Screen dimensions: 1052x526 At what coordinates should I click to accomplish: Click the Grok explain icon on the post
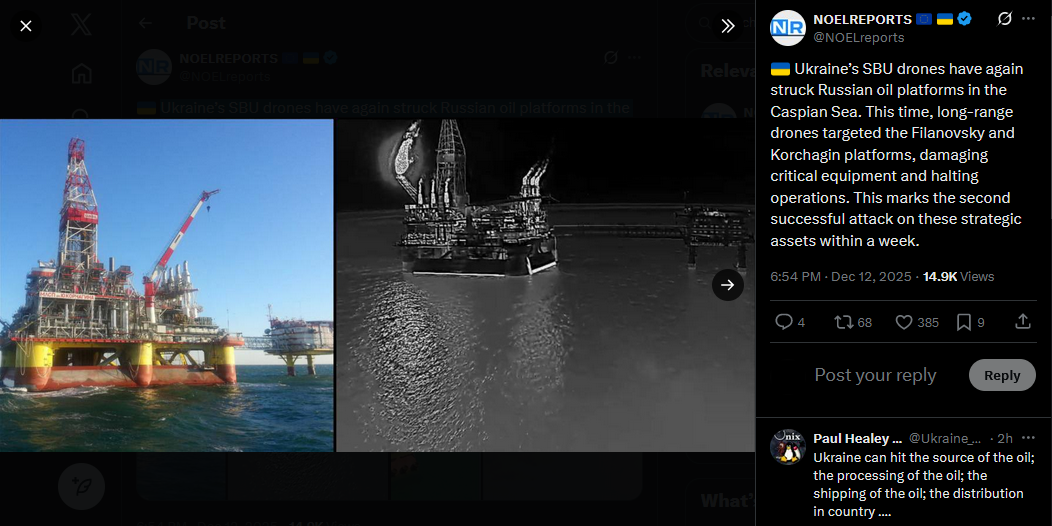point(1004,19)
